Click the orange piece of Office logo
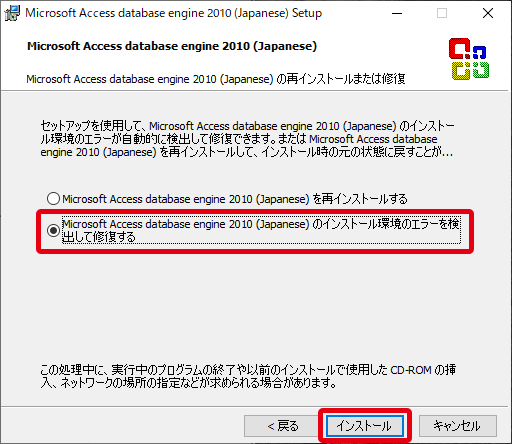The image size is (512, 444). click(x=461, y=71)
